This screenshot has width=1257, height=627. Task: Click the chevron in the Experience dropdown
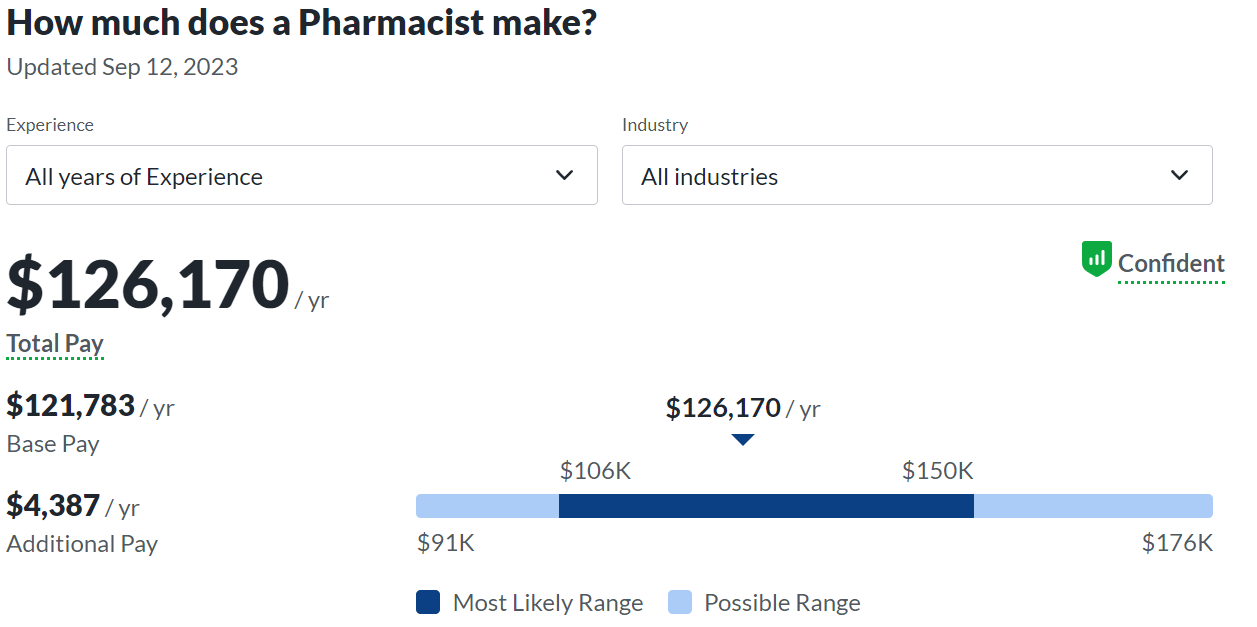pyautogui.click(x=564, y=176)
